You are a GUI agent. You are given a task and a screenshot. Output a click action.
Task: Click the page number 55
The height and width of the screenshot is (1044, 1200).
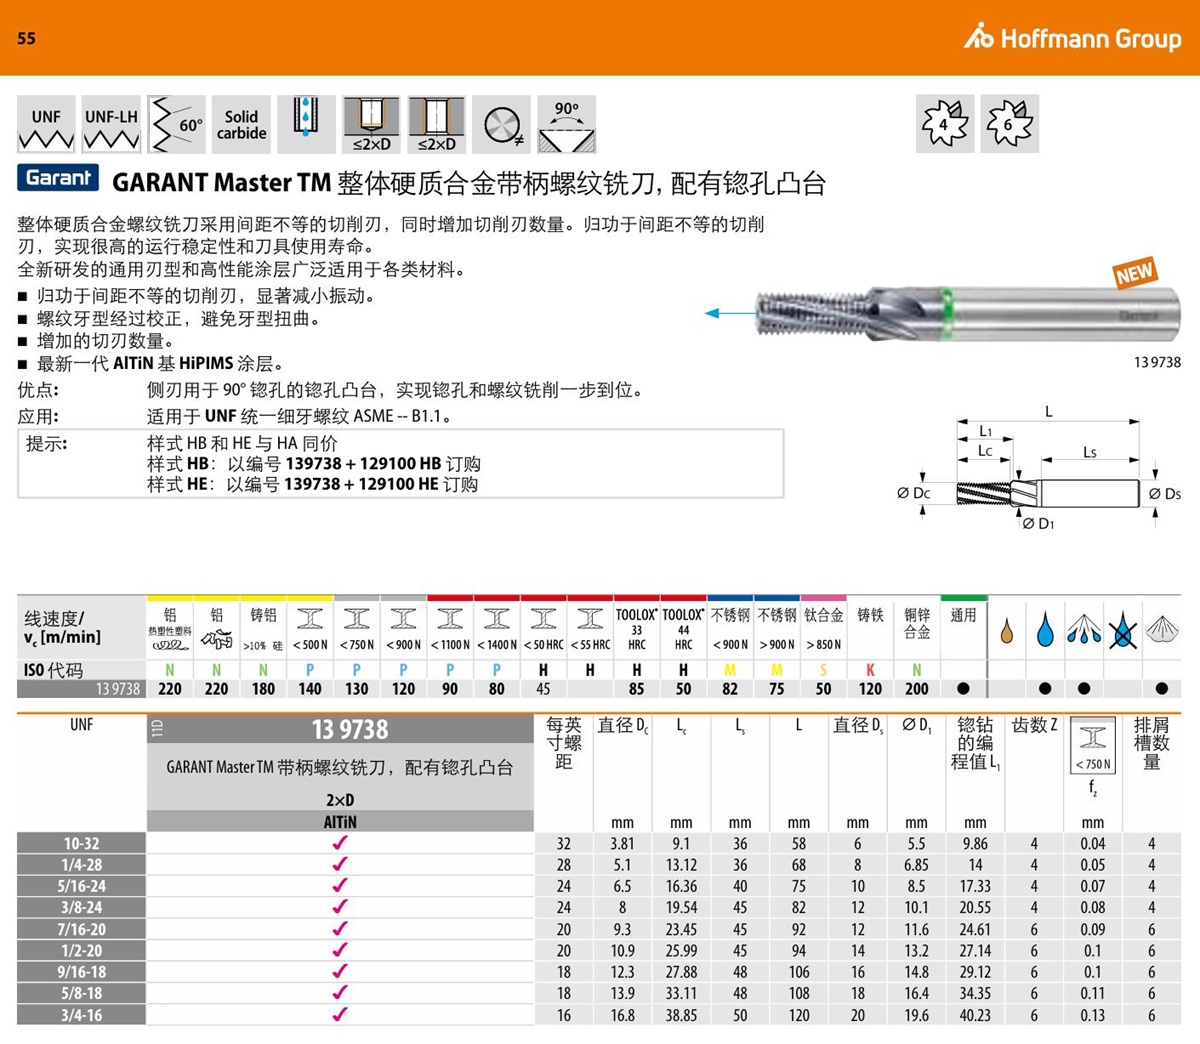(27, 38)
